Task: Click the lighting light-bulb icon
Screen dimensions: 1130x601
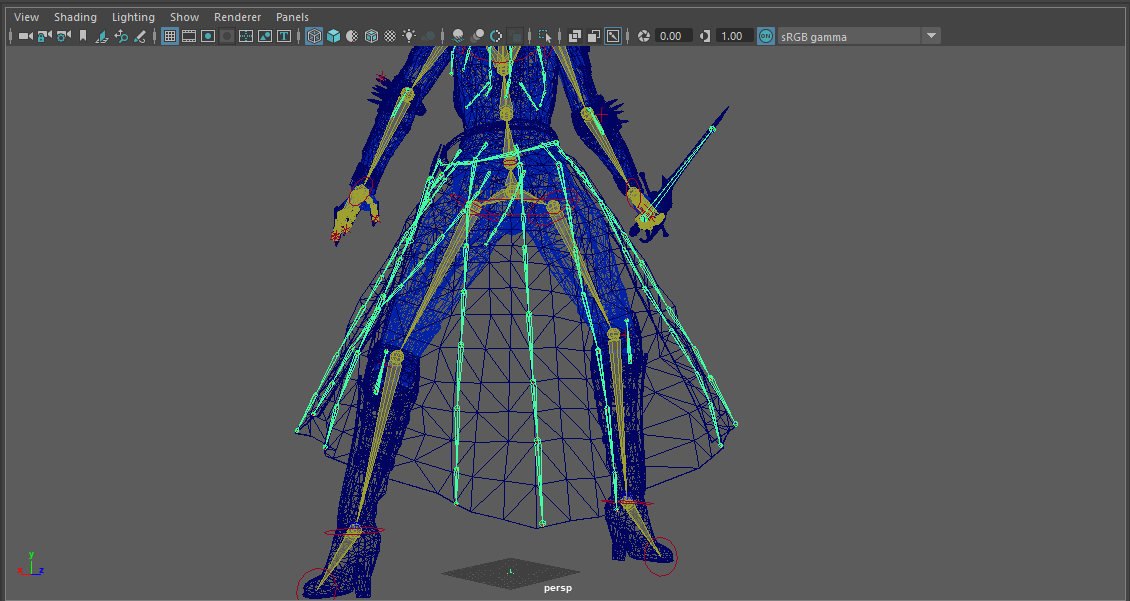Action: click(x=408, y=36)
